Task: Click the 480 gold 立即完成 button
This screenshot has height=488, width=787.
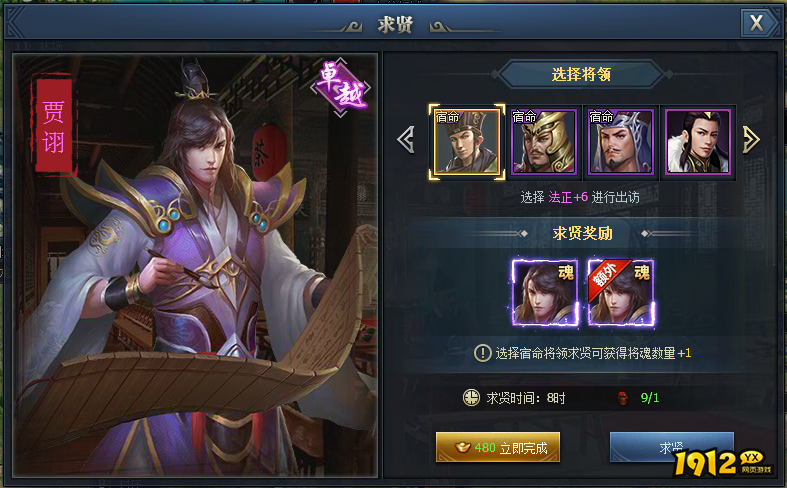Action: pyautogui.click(x=497, y=447)
